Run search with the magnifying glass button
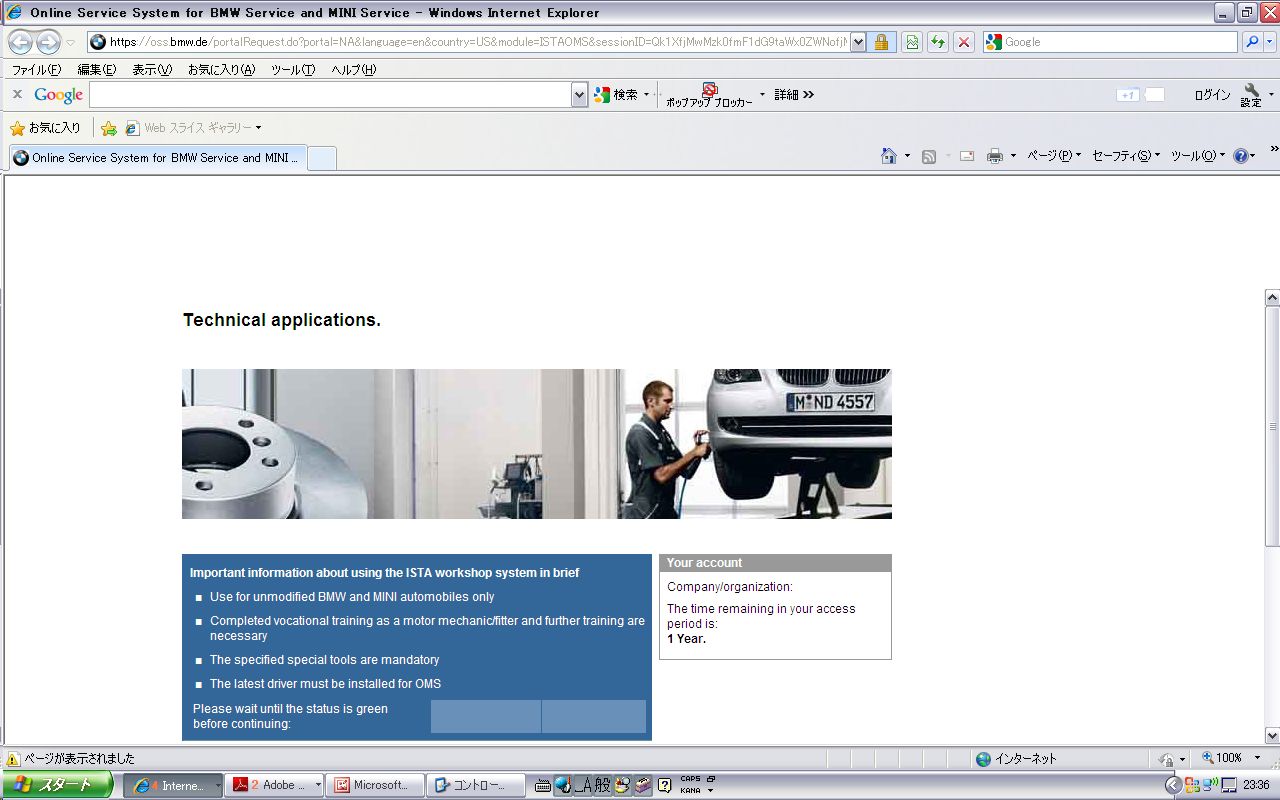Viewport: 1280px width, 800px height. [1251, 42]
